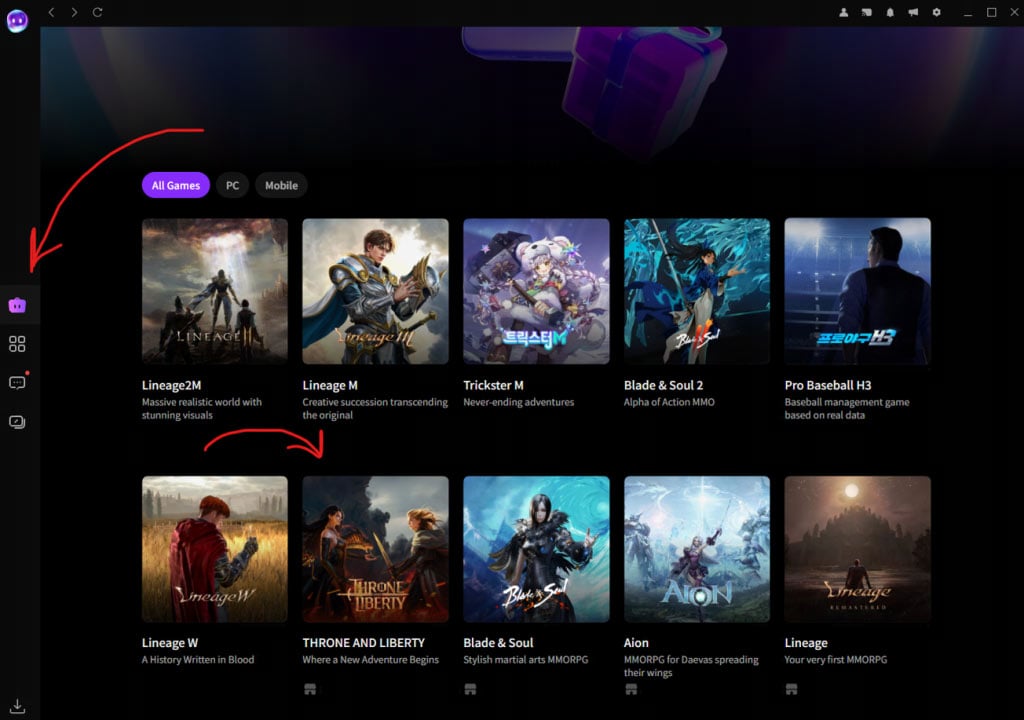Click the "Where a New Adventure Begins" description
The image size is (1024, 720).
coord(370,659)
